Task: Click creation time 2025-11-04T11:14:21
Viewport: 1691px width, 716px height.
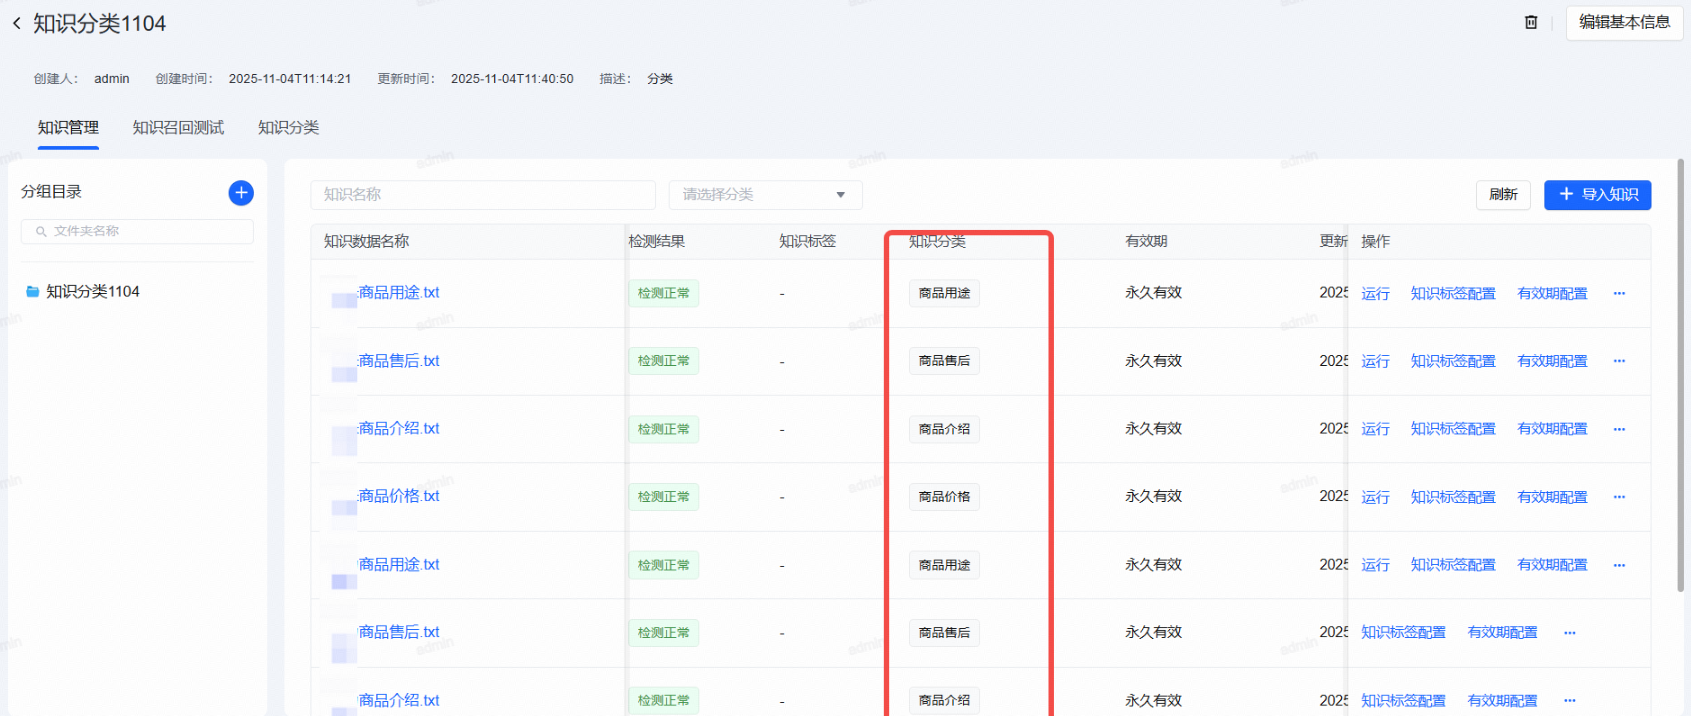Action: pos(290,79)
